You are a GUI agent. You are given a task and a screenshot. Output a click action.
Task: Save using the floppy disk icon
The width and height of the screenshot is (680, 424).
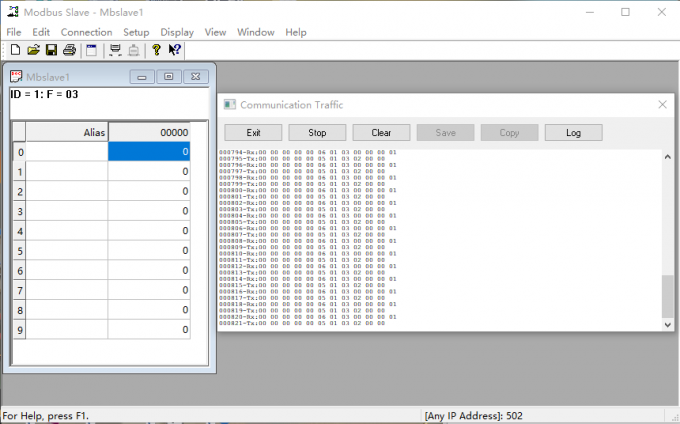(x=51, y=50)
